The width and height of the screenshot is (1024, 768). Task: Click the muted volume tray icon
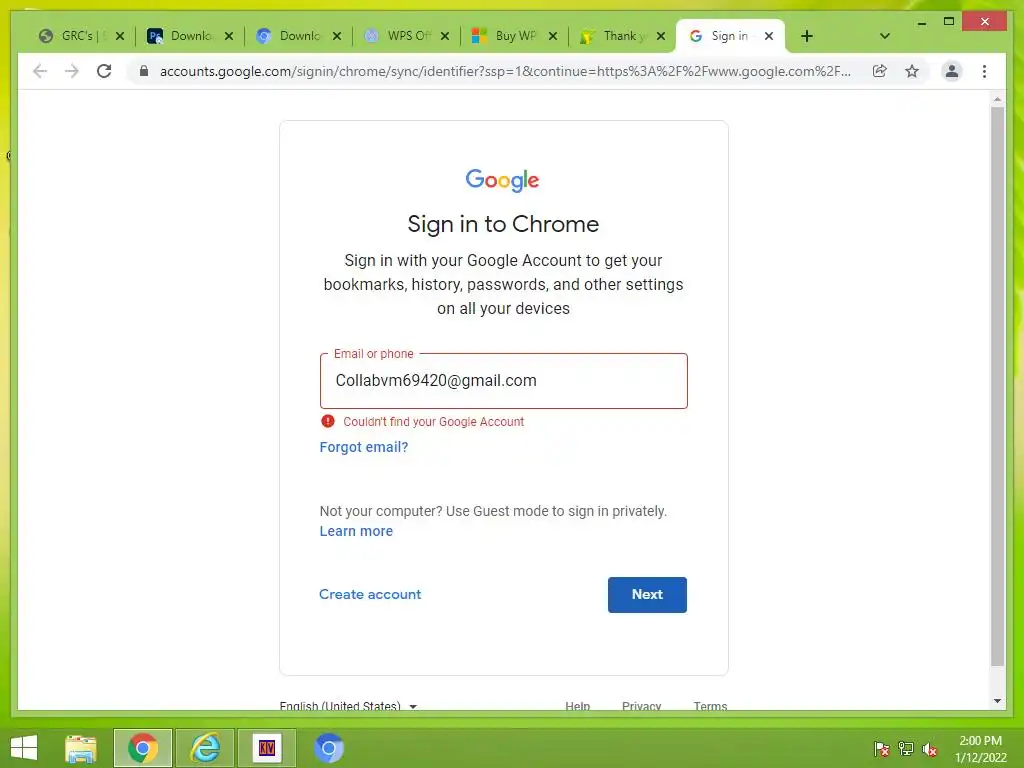click(930, 748)
